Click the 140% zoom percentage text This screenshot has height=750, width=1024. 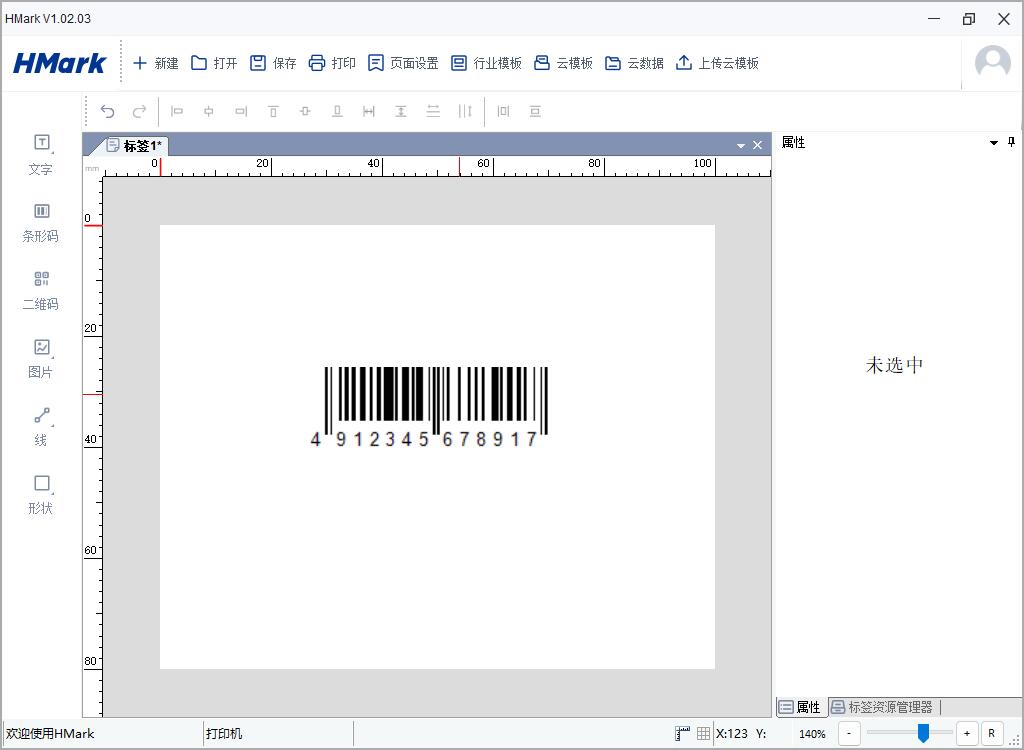812,734
